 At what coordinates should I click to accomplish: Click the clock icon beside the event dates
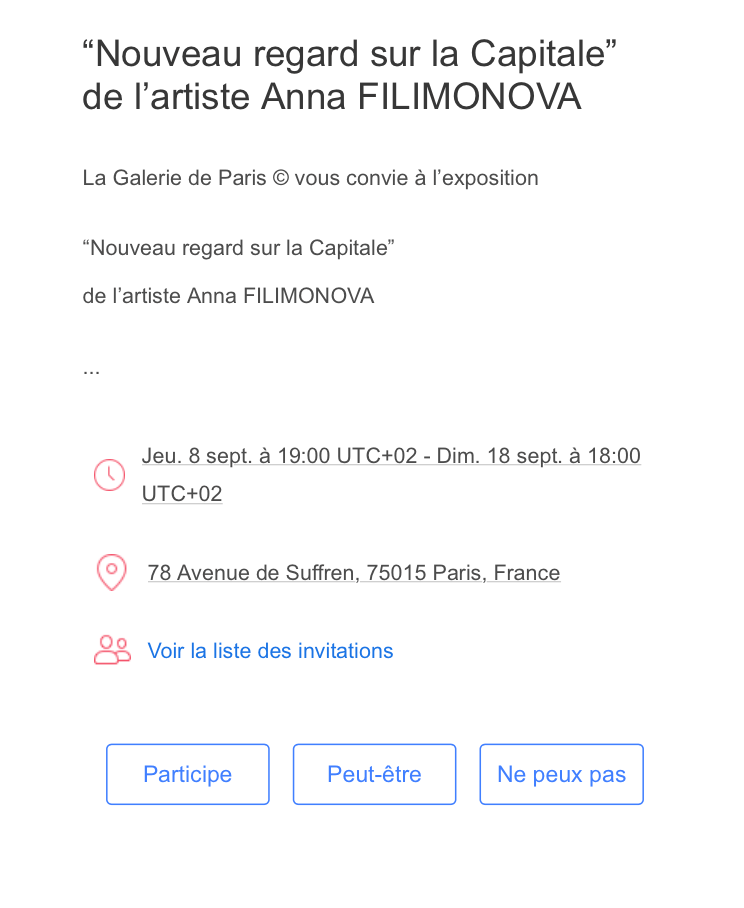tap(109, 474)
